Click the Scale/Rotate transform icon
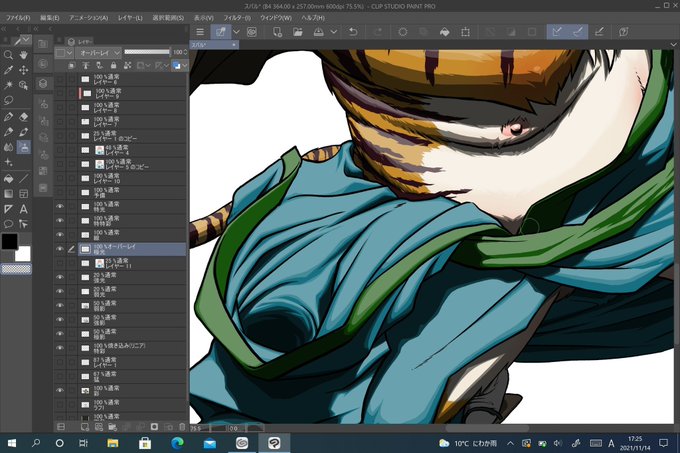This screenshot has height=453, width=680. pos(465,32)
